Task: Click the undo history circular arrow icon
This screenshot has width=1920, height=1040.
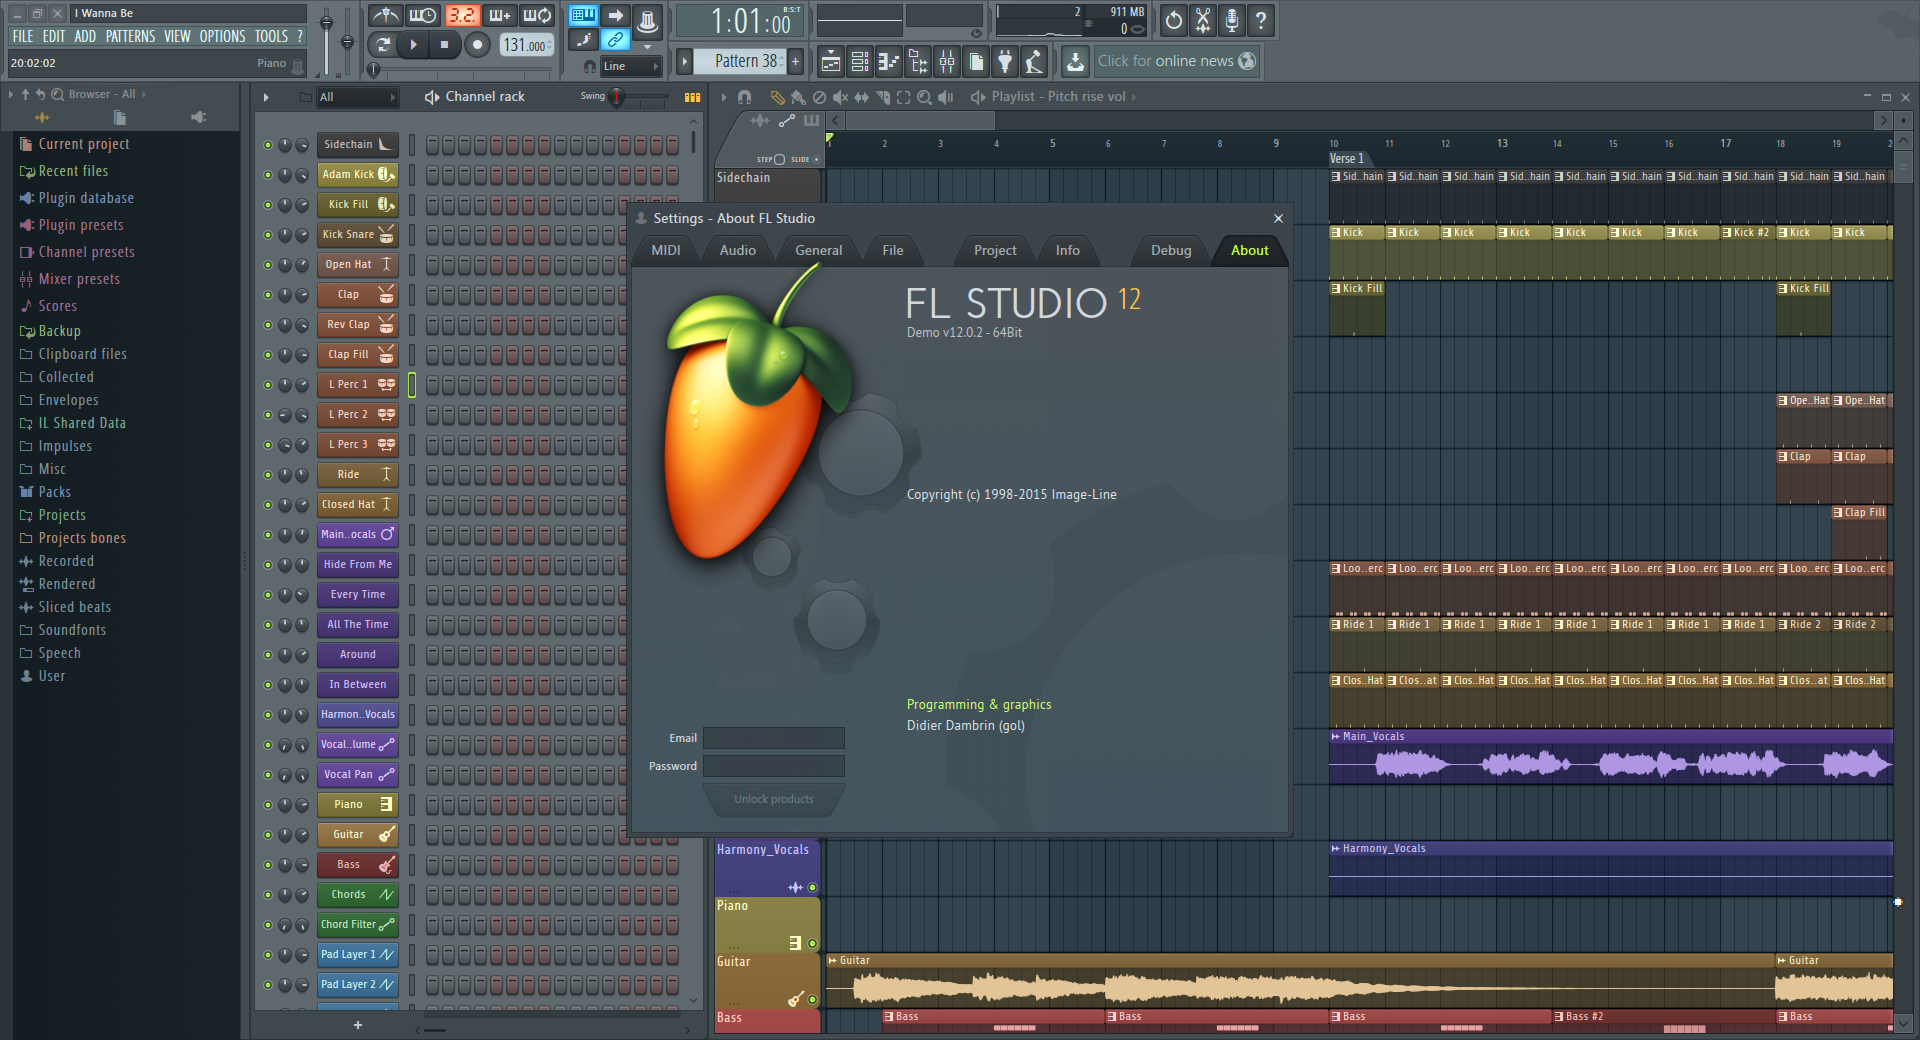Action: coord(1174,19)
